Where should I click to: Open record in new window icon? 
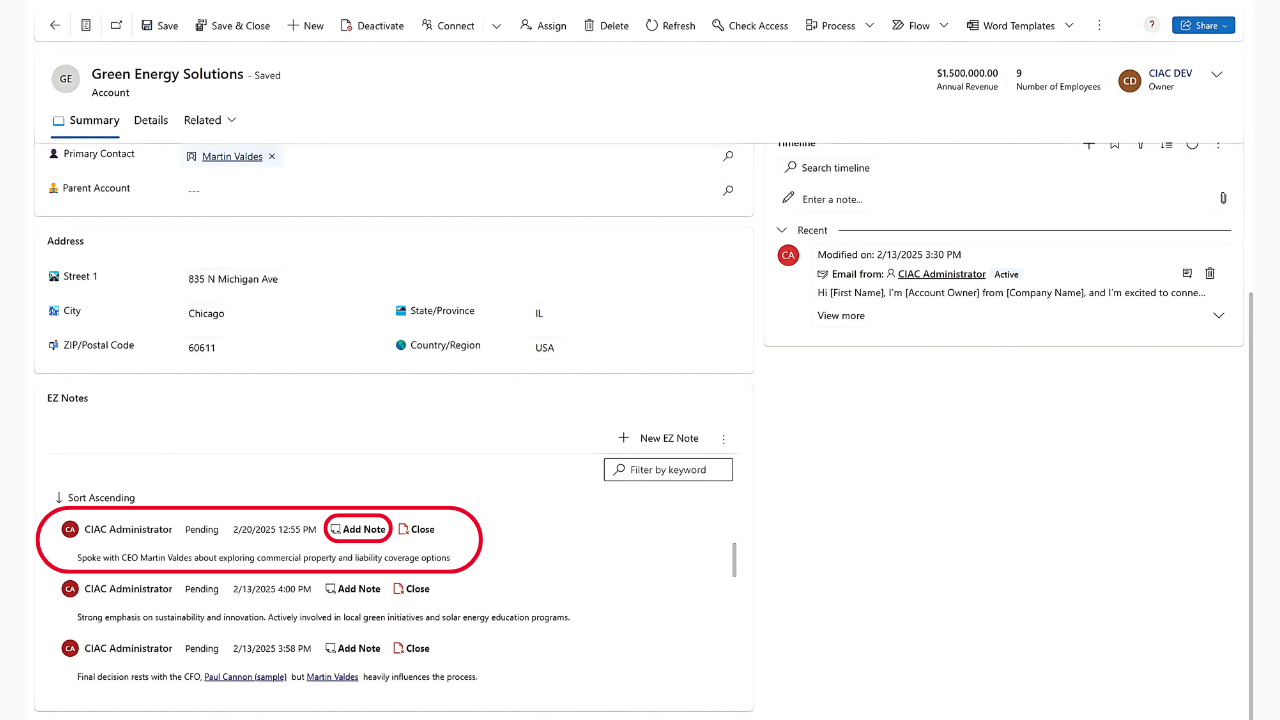[117, 25]
